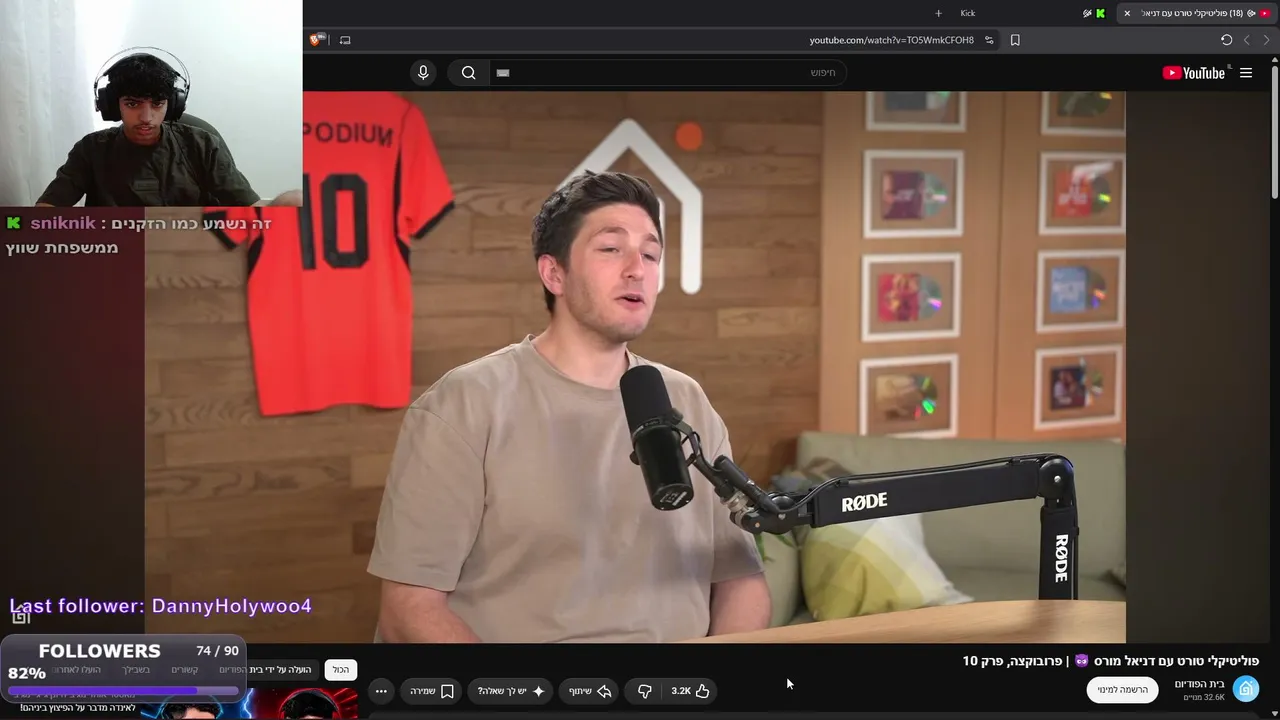
Task: Start voice search with the microphone icon
Action: click(x=423, y=72)
